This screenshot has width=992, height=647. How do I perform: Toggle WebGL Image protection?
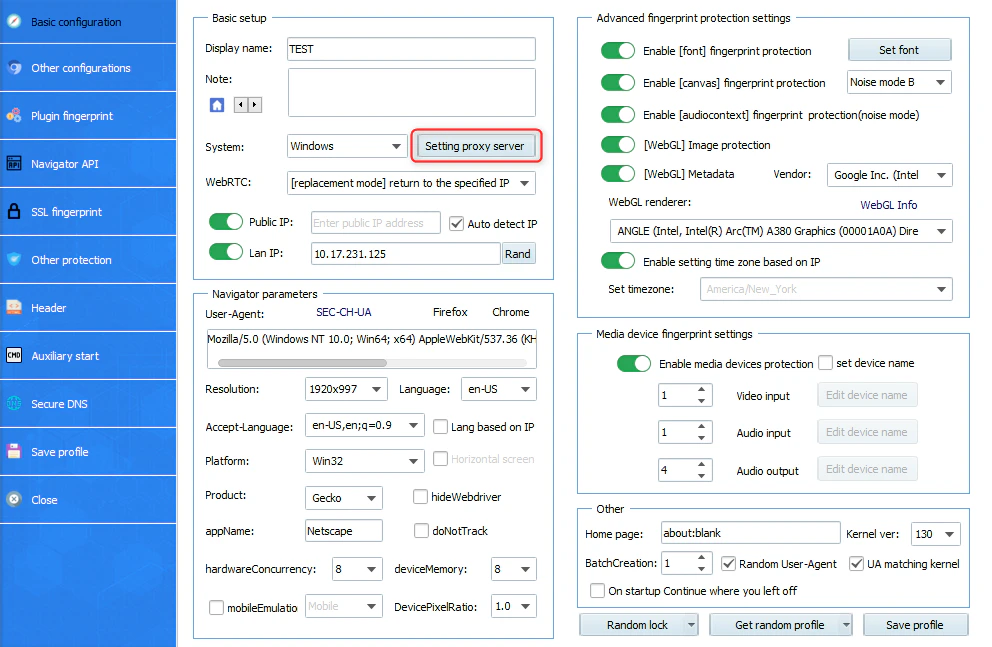coord(617,145)
